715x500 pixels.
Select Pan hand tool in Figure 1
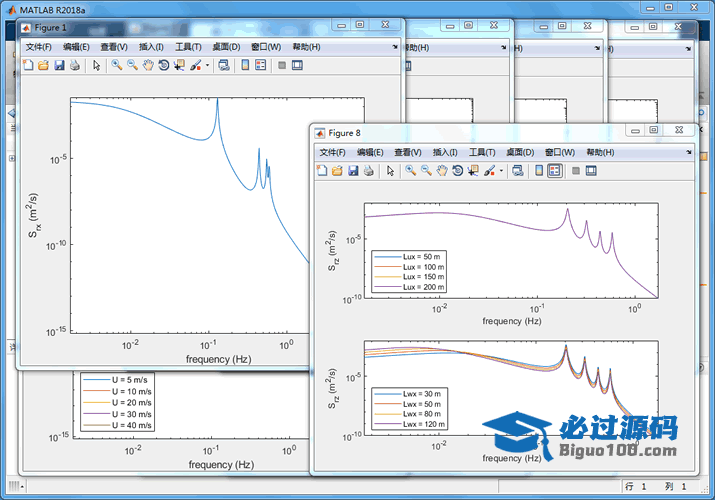148,65
